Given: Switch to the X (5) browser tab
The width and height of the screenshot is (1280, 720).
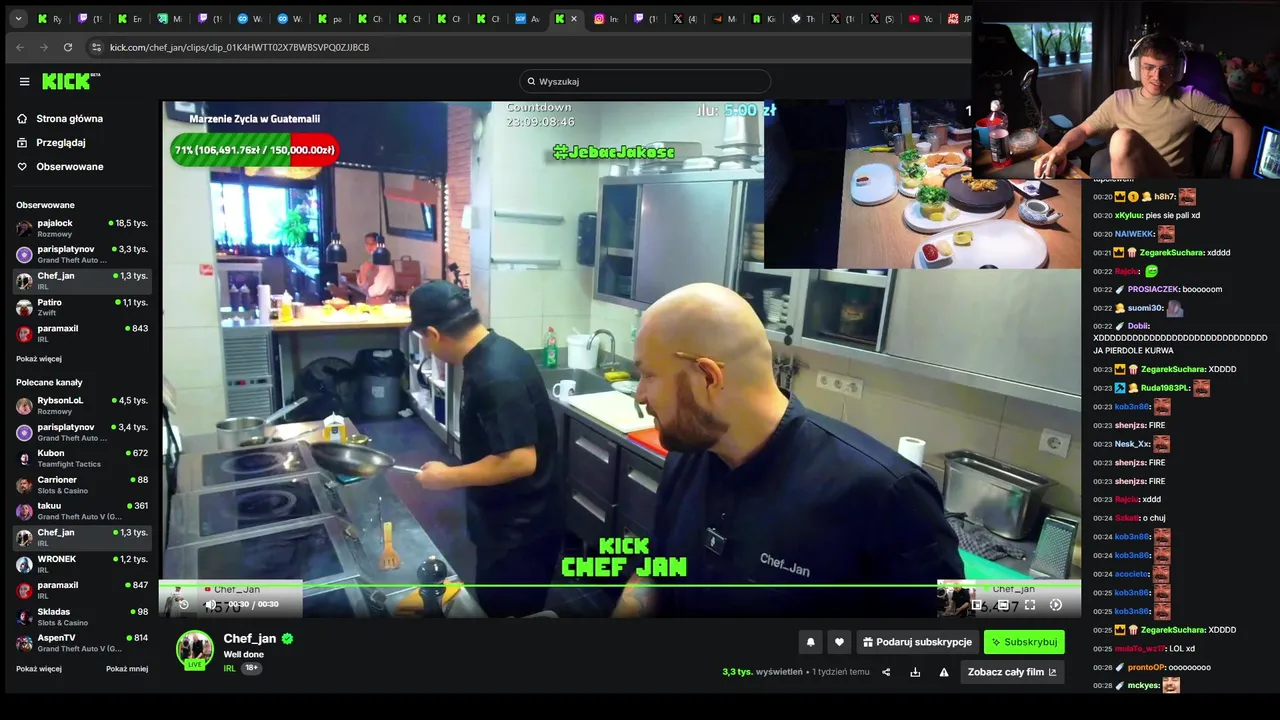Looking at the screenshot, I should point(882,19).
